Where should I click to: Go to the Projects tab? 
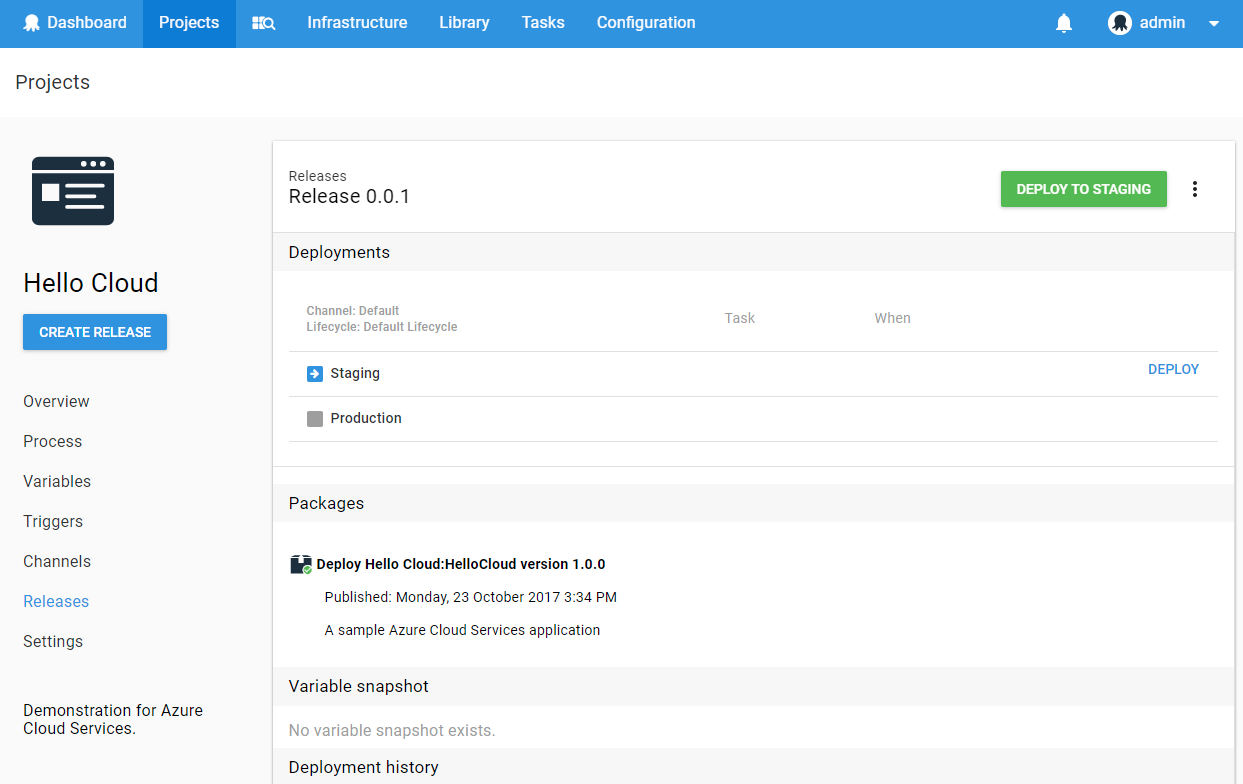coord(189,23)
